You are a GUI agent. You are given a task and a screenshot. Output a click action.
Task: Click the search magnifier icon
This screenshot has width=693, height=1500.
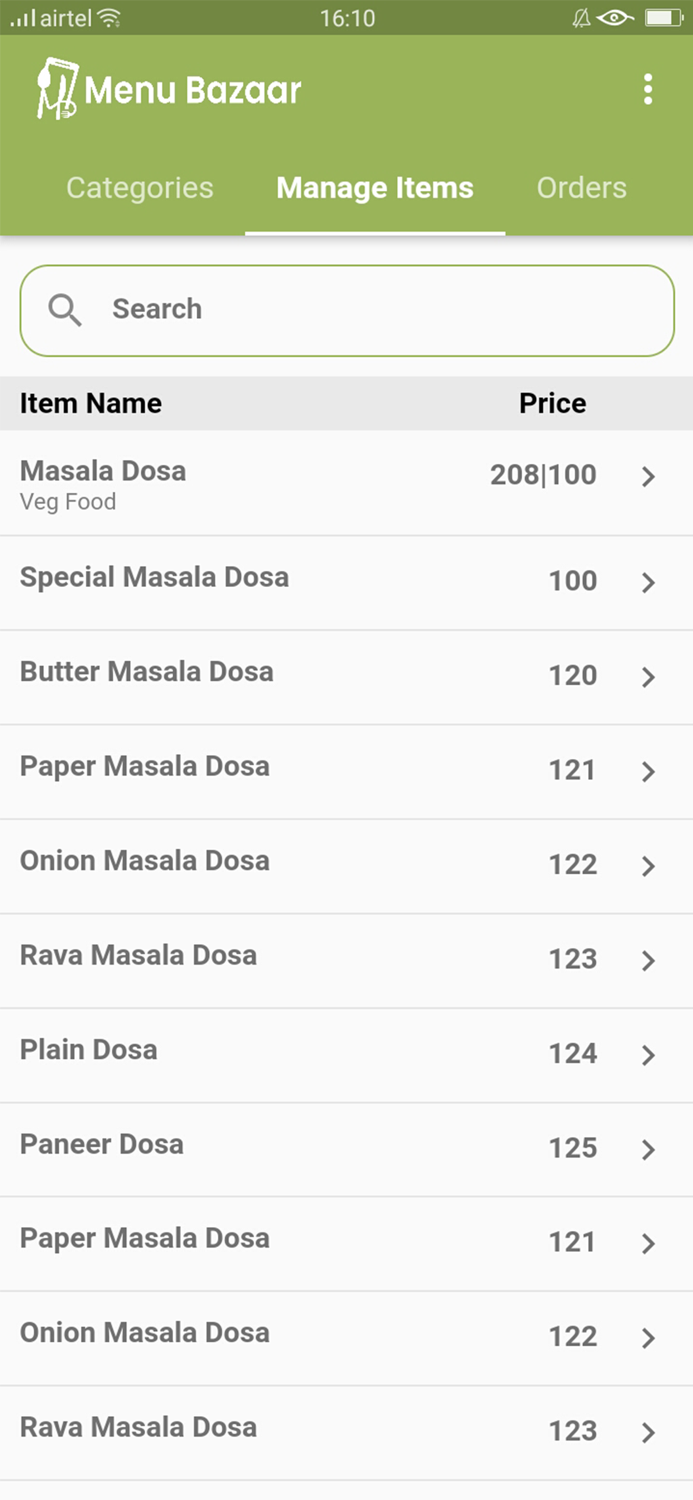click(65, 310)
